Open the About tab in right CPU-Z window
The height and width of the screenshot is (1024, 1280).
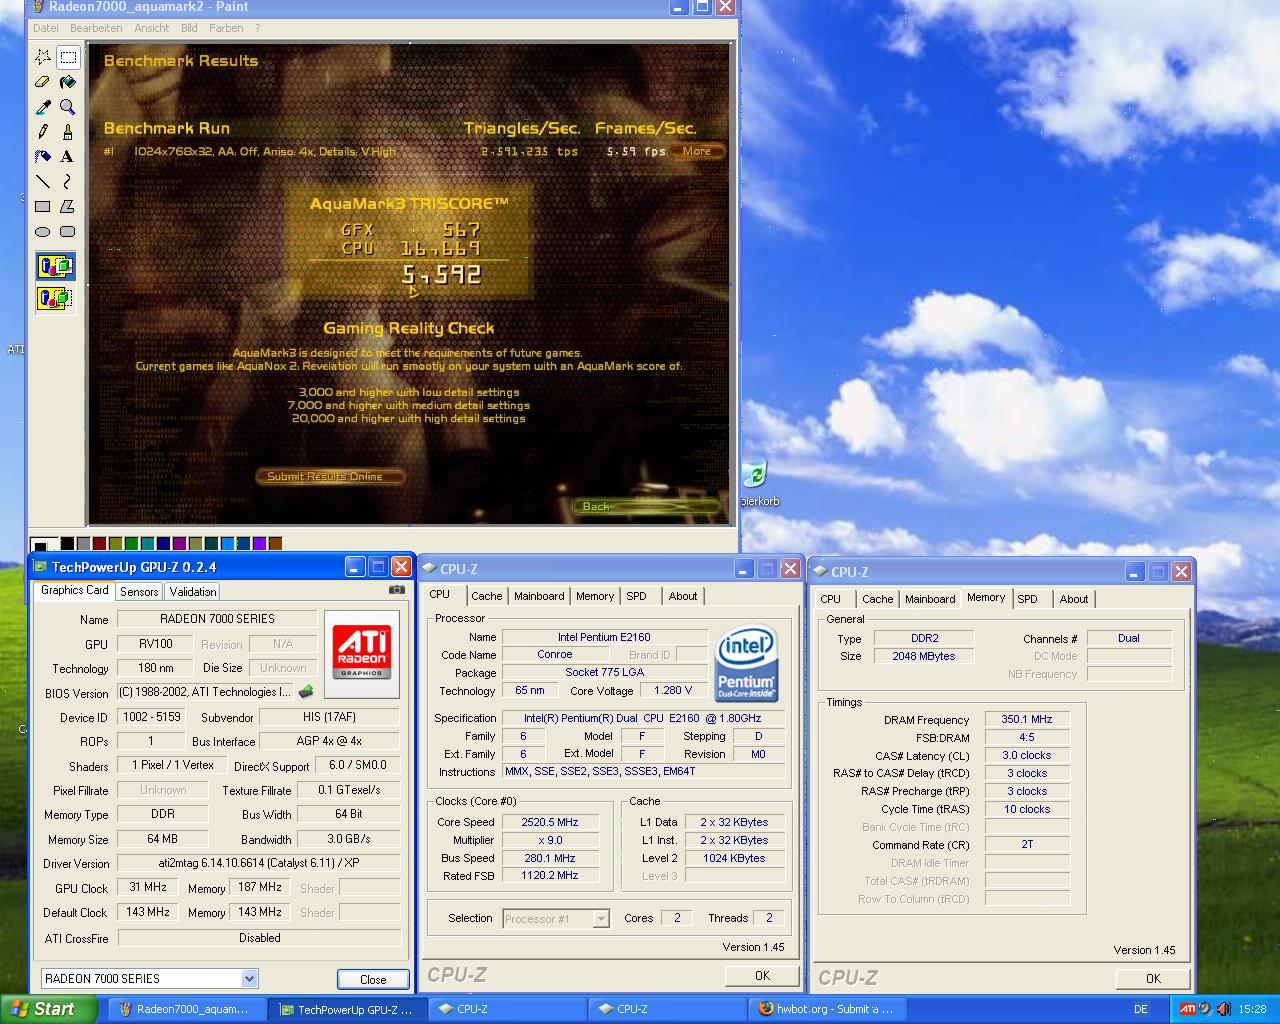click(1074, 599)
